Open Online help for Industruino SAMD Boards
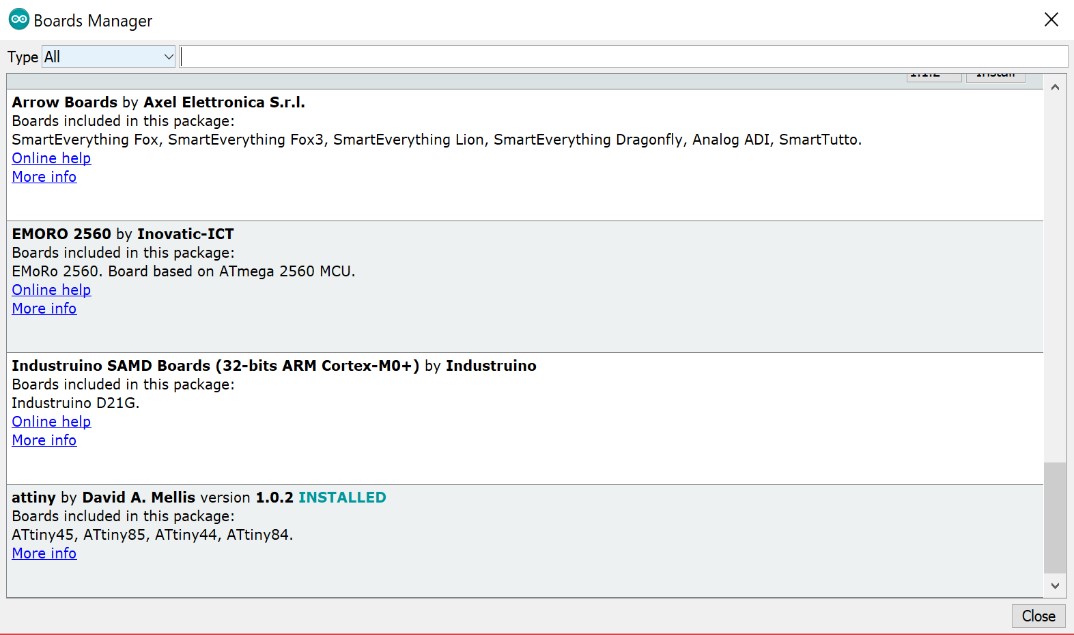Screen dimensions: 1074x635 pos(51,421)
